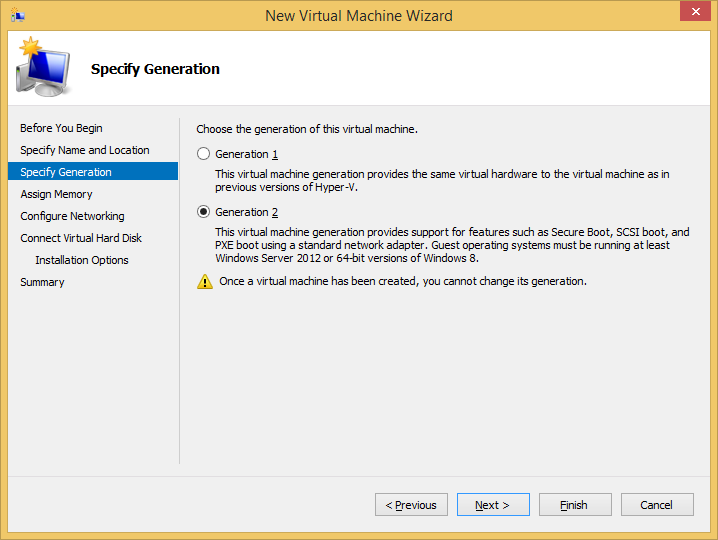Go to the Summary step
718x540 pixels.
pyautogui.click(x=42, y=282)
